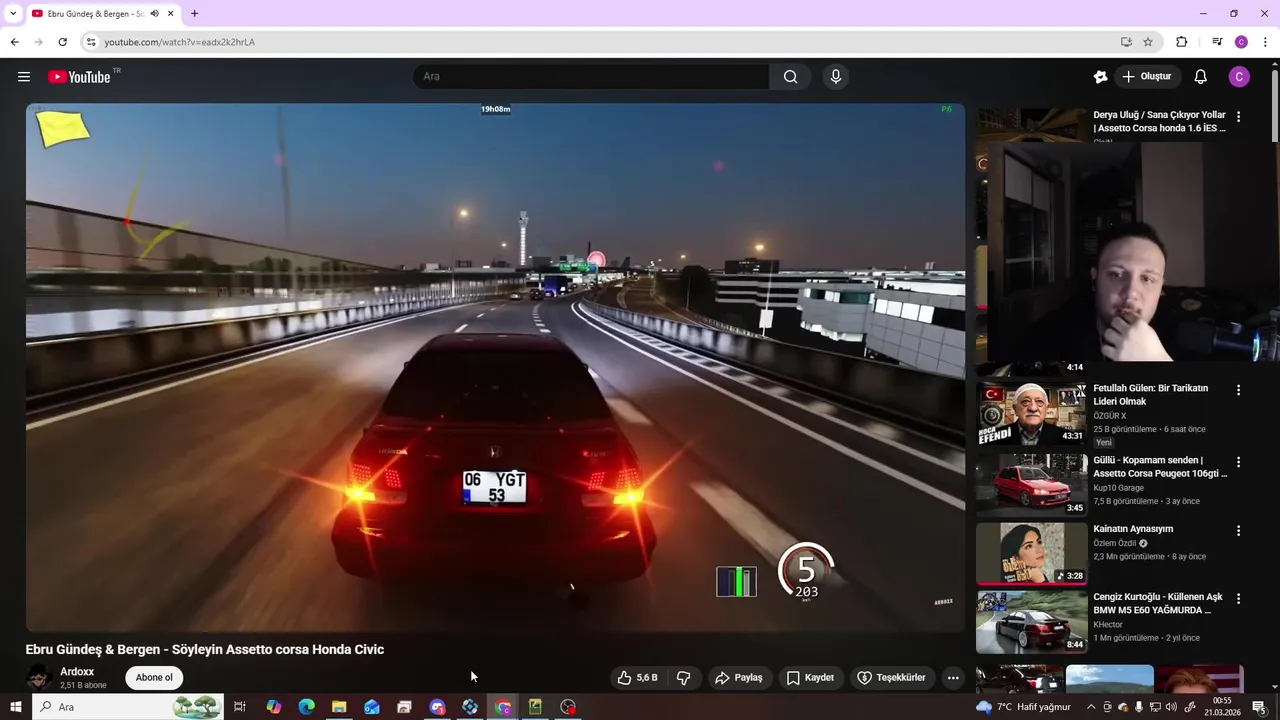Click the YouTube search magnifier button
The width and height of the screenshot is (1280, 720).
(791, 77)
